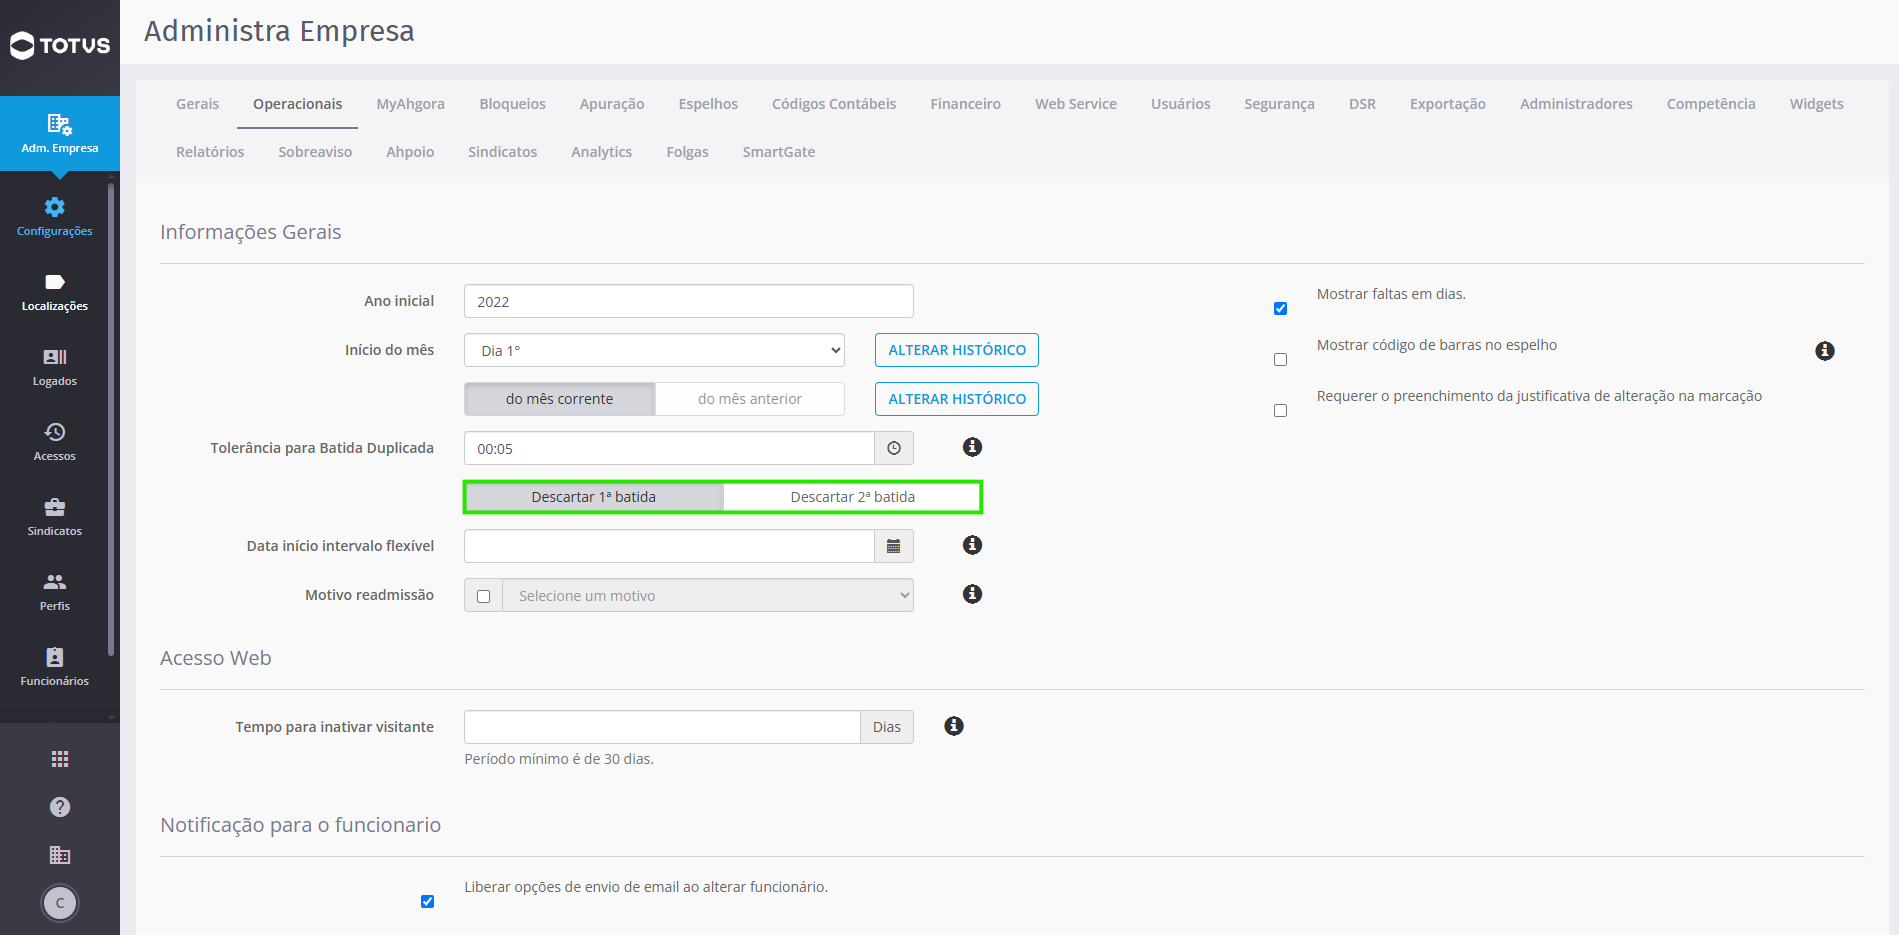
Task: Click the company building icon in sidebar
Action: [x=60, y=855]
